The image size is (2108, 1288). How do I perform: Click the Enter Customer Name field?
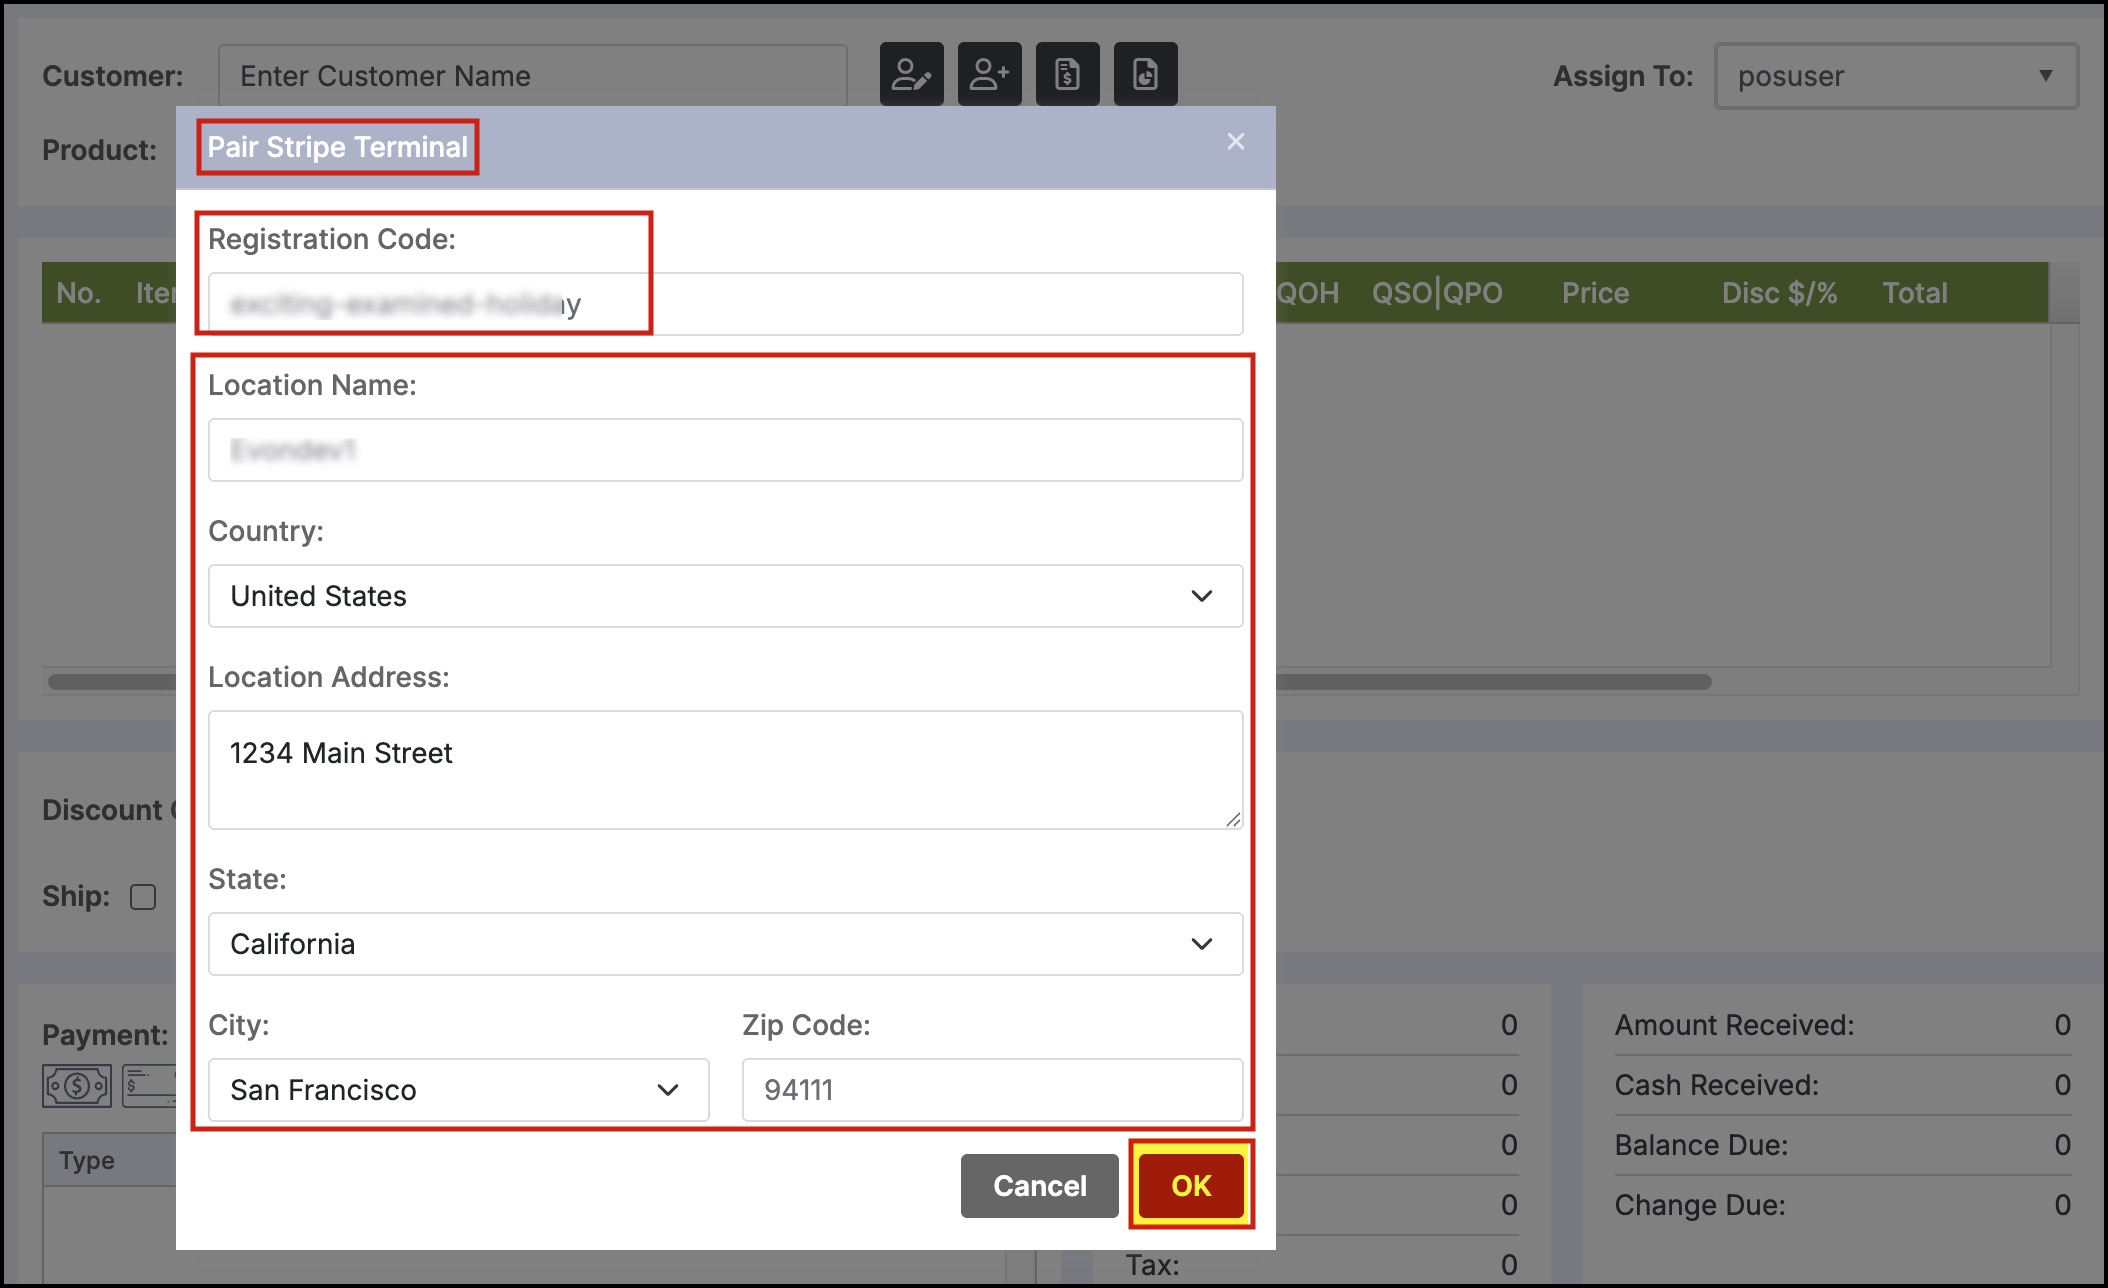(x=532, y=76)
